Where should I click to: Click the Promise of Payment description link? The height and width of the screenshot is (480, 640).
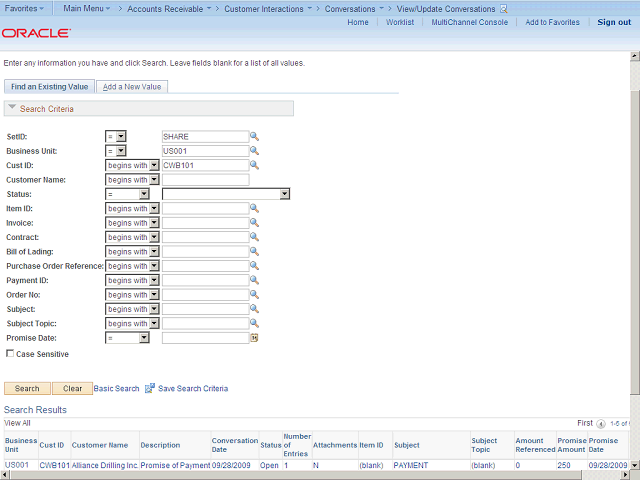pyautogui.click(x=175, y=465)
